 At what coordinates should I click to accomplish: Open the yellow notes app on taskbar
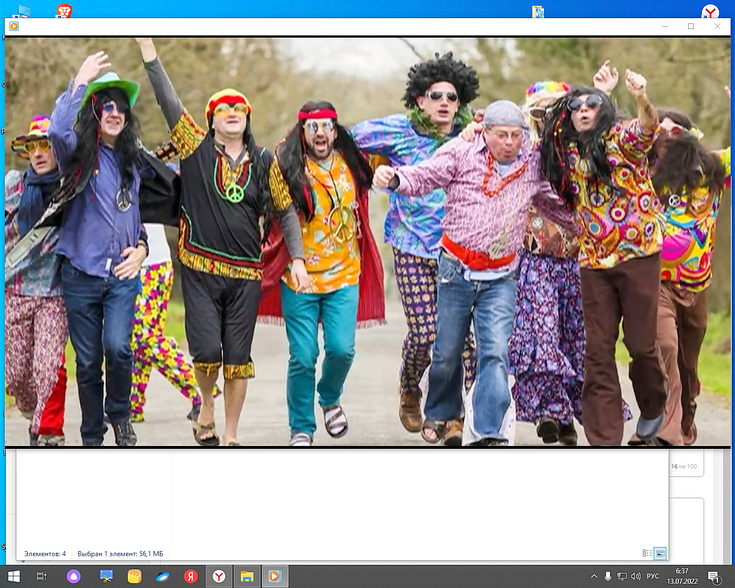[x=135, y=576]
